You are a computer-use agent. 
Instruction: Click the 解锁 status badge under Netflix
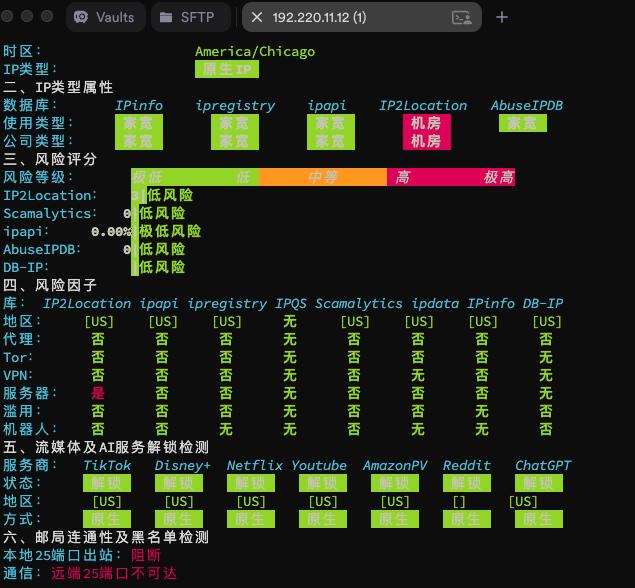251,483
